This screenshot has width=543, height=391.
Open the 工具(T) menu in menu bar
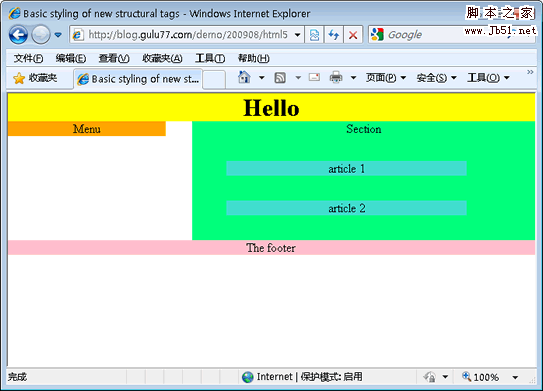pos(210,58)
